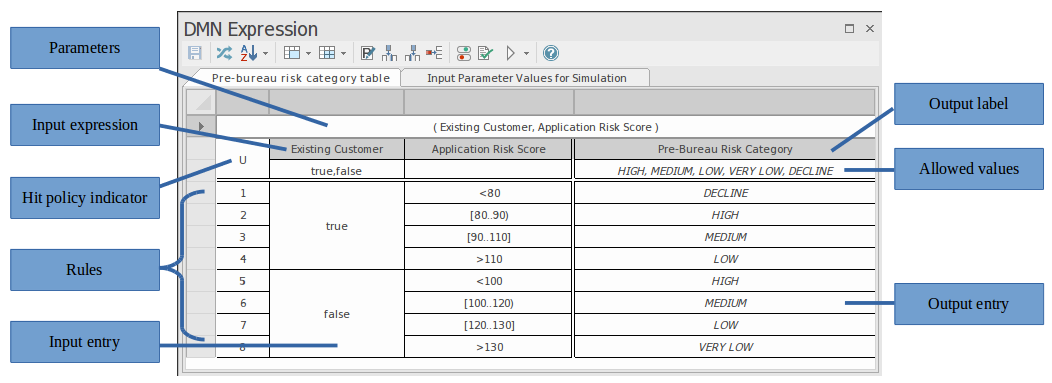Click the table grid rows icon
The height and width of the screenshot is (383, 1052).
(327, 53)
